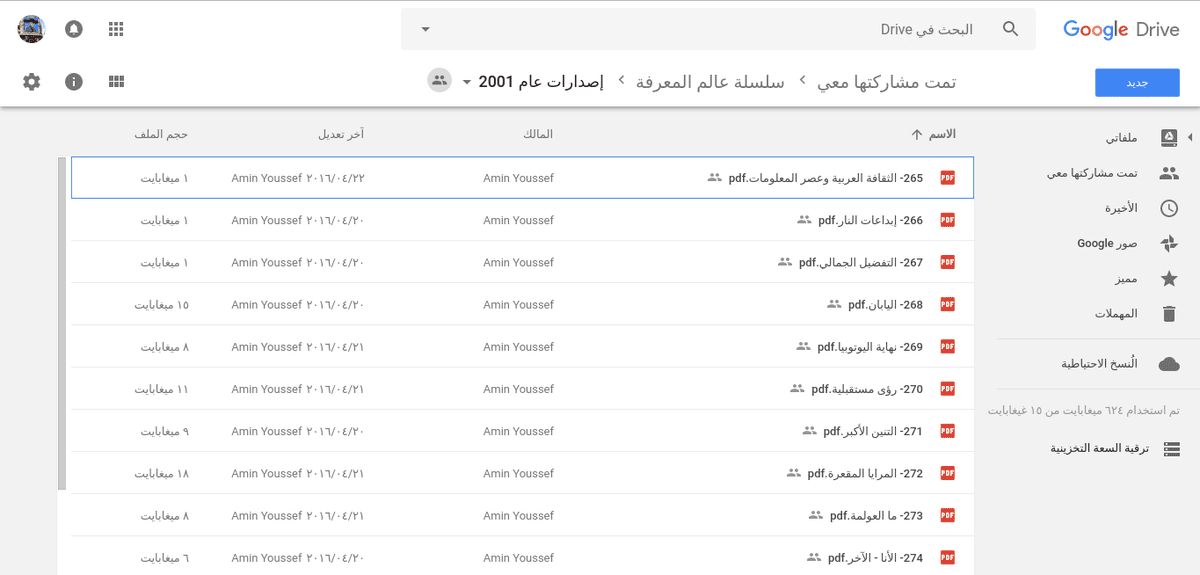Open the settings gear icon

tap(32, 82)
